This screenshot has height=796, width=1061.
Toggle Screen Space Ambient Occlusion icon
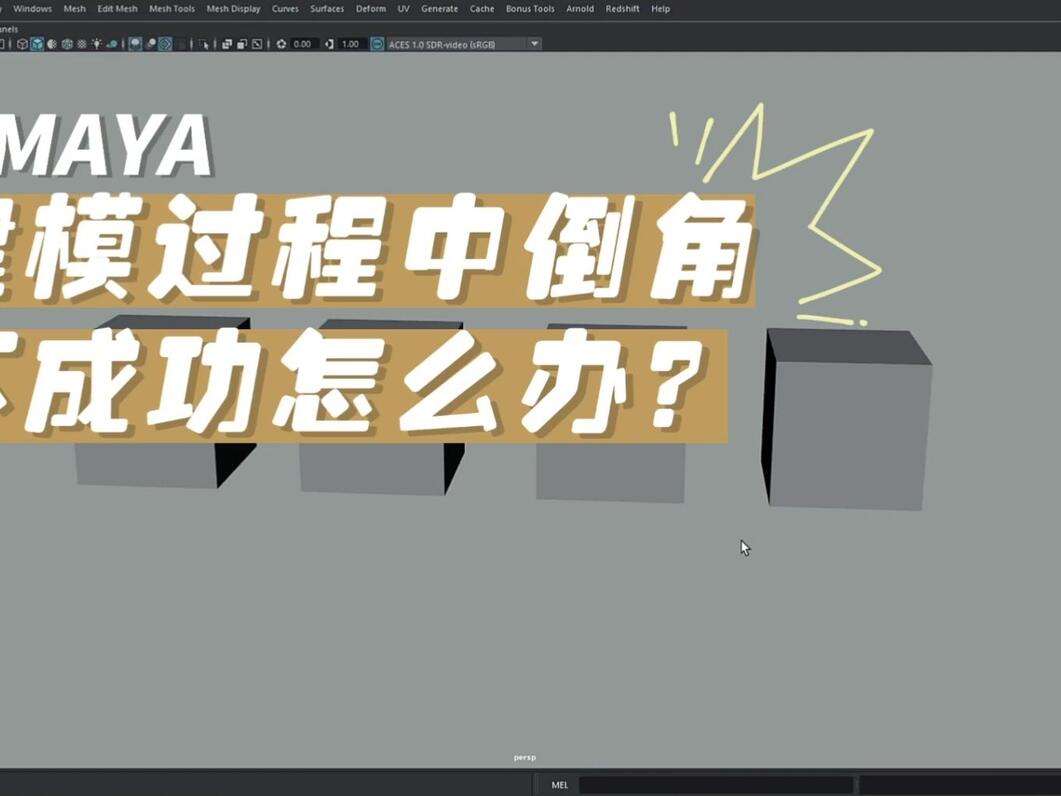[x=135, y=44]
